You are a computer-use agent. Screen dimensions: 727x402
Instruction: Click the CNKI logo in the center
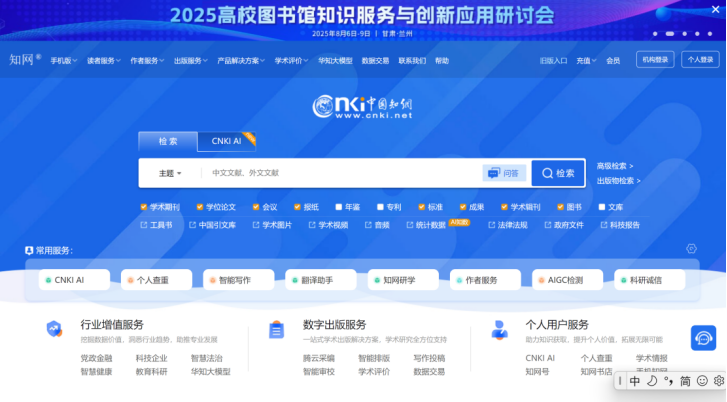(362, 107)
